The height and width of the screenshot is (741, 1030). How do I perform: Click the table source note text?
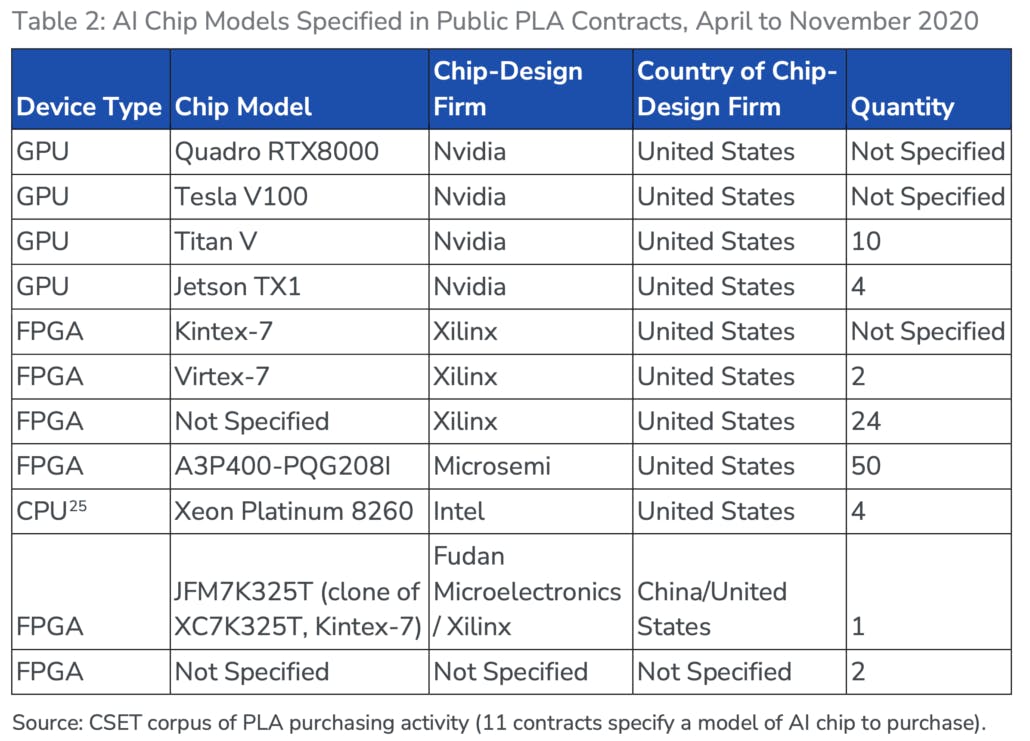498,722
